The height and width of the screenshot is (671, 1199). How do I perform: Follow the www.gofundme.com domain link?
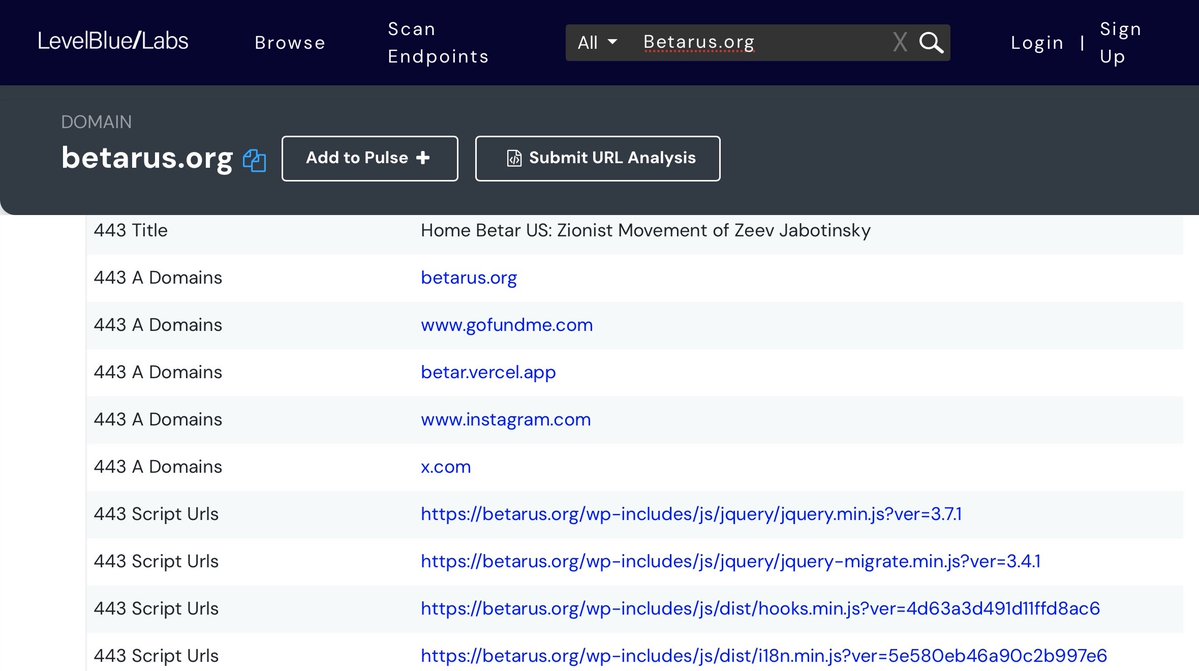click(x=507, y=325)
